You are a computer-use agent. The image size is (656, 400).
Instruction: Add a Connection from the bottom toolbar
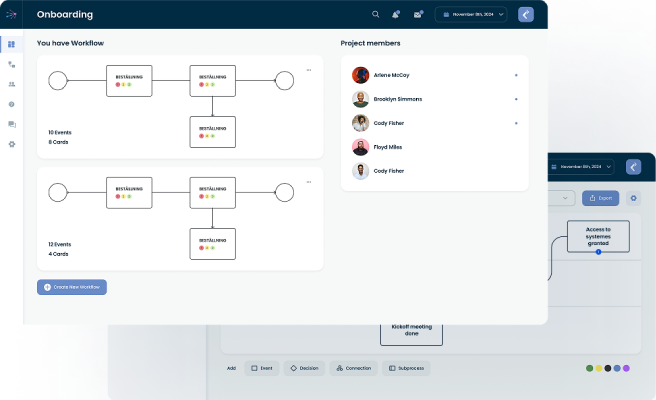pyautogui.click(x=354, y=368)
